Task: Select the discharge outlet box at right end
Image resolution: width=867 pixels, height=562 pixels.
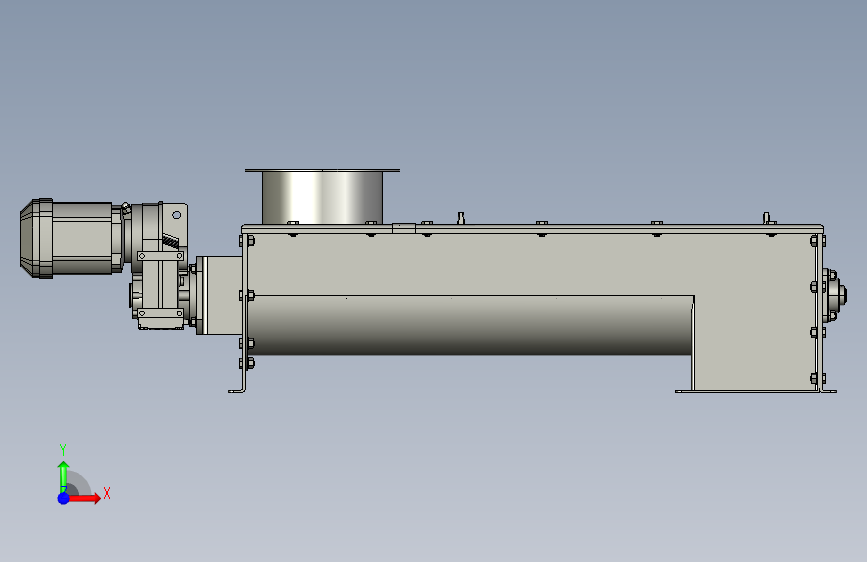Action: coord(755,343)
